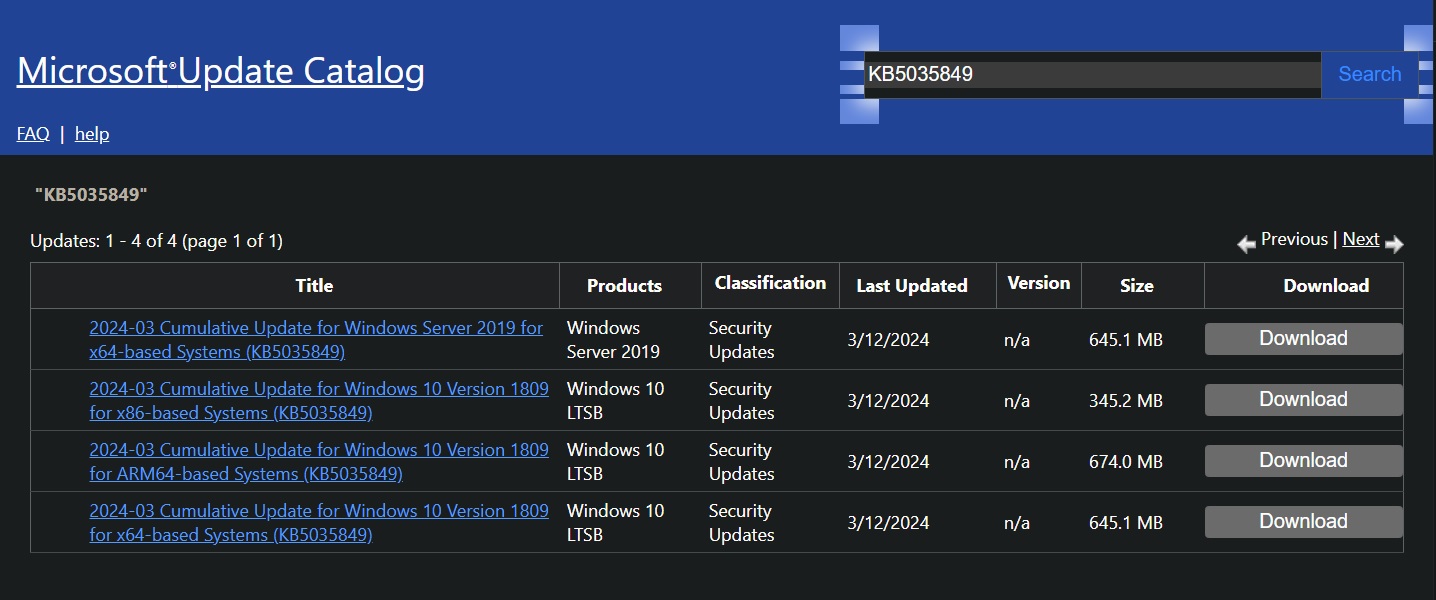
Task: Sort results by Products column header
Action: click(624, 285)
